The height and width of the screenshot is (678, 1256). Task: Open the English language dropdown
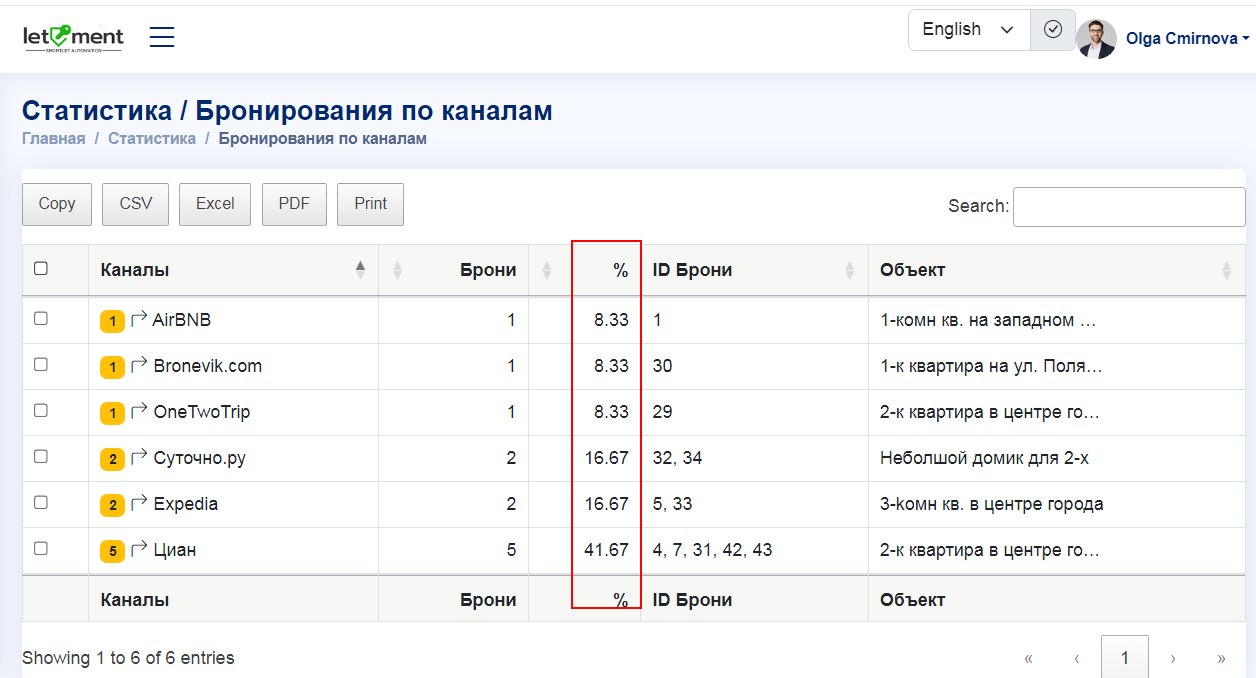(969, 29)
